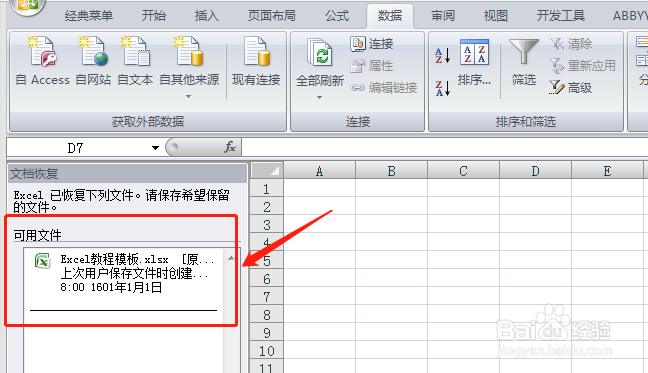Sort descending Z to A
The height and width of the screenshot is (373, 648).
tap(442, 88)
